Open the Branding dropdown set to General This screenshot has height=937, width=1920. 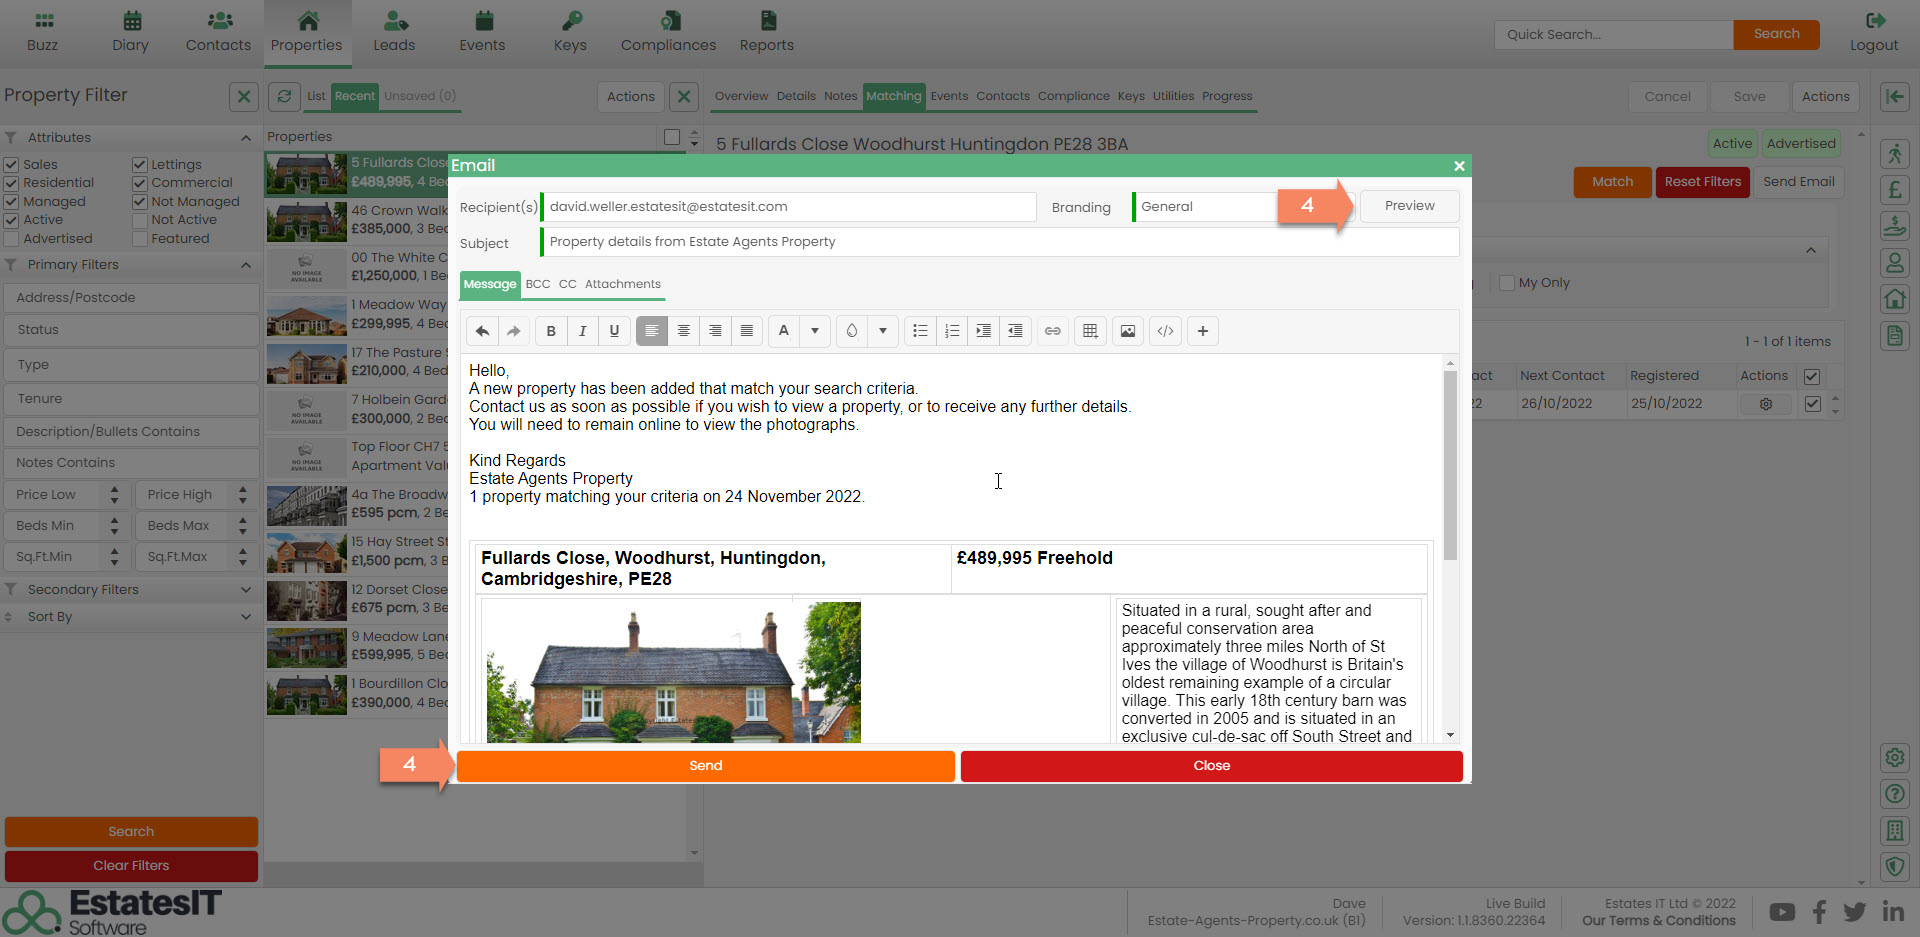1205,207
